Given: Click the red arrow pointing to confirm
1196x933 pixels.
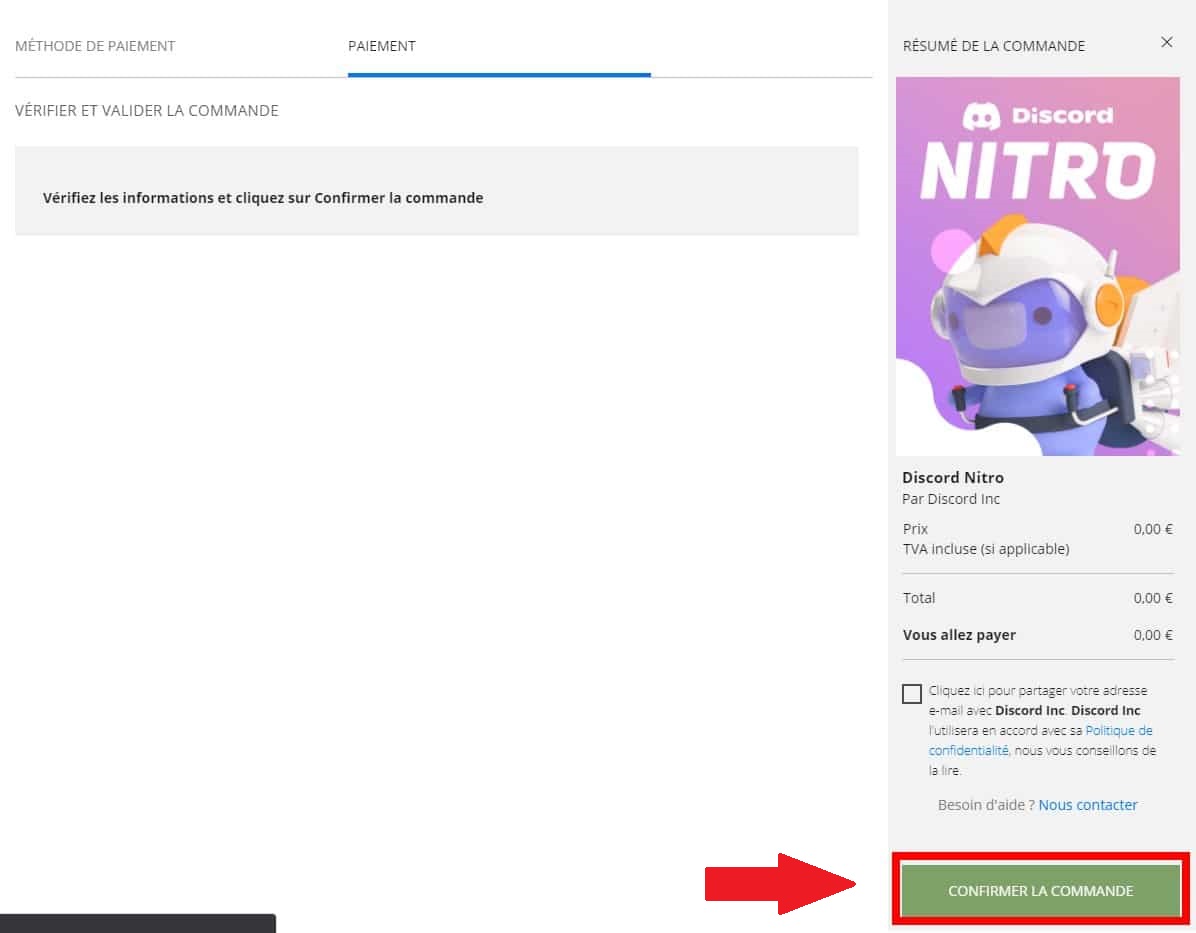Looking at the screenshot, I should click(x=780, y=884).
